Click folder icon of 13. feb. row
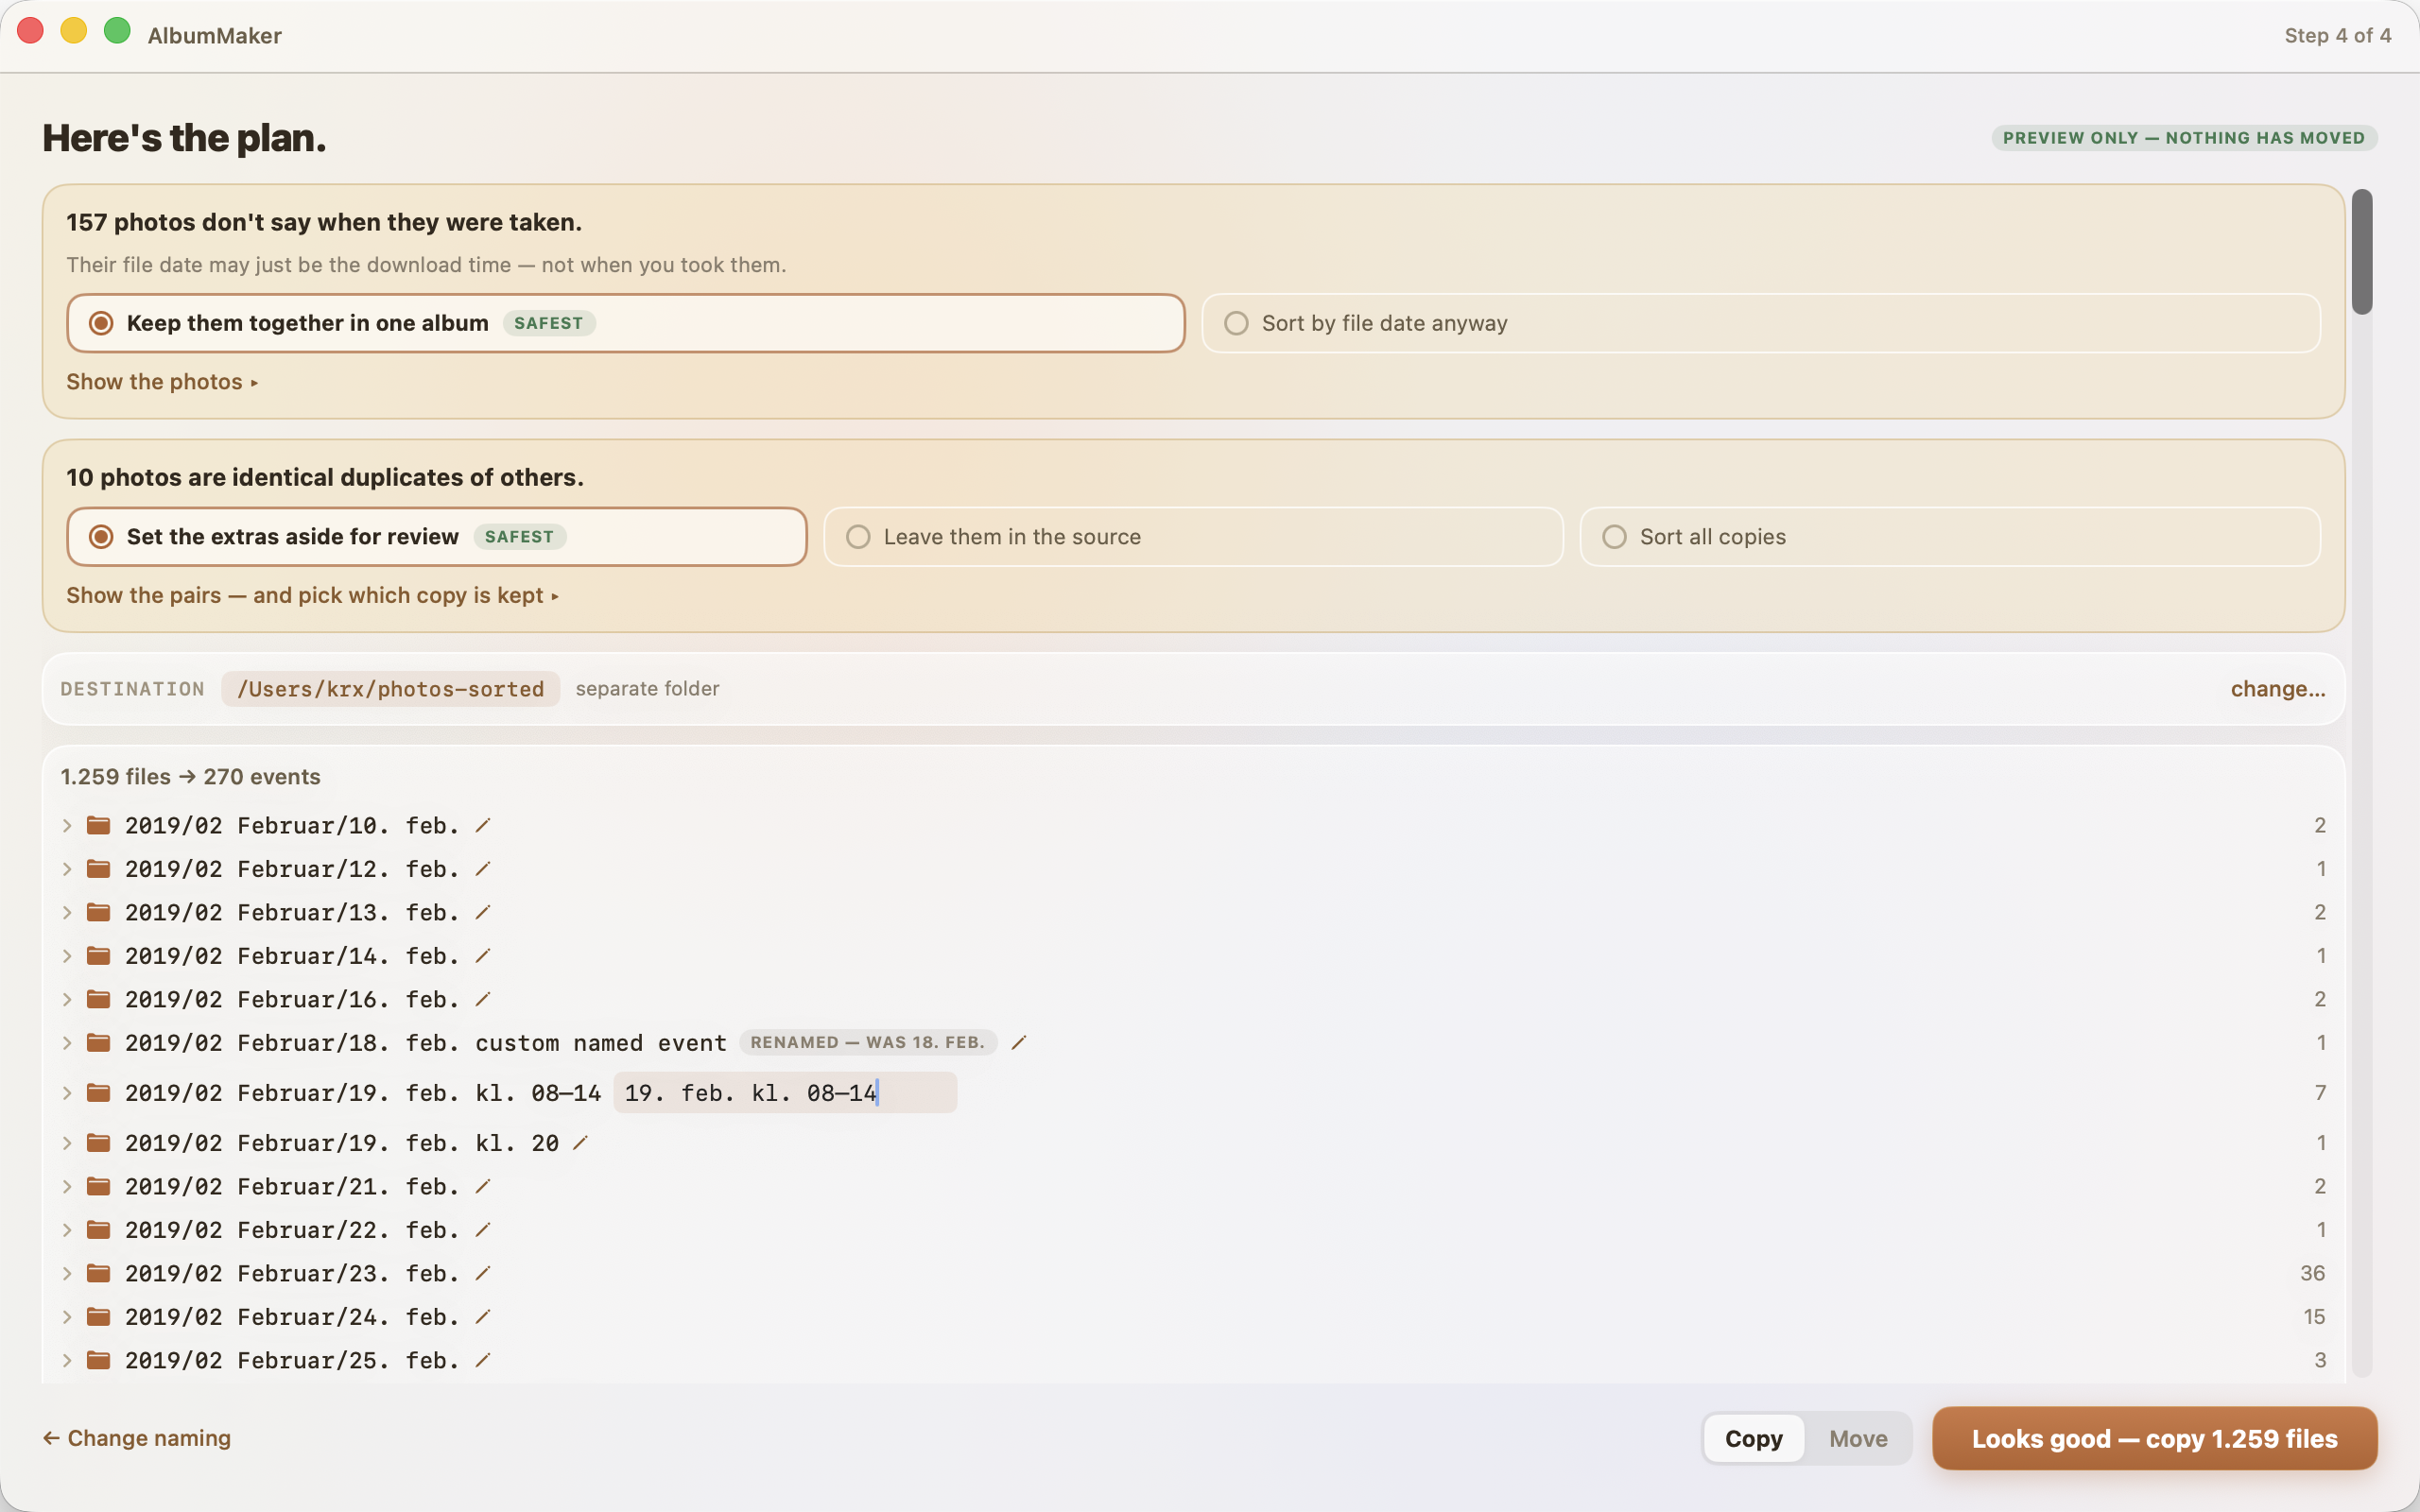Image resolution: width=2420 pixels, height=1512 pixels. tap(98, 912)
